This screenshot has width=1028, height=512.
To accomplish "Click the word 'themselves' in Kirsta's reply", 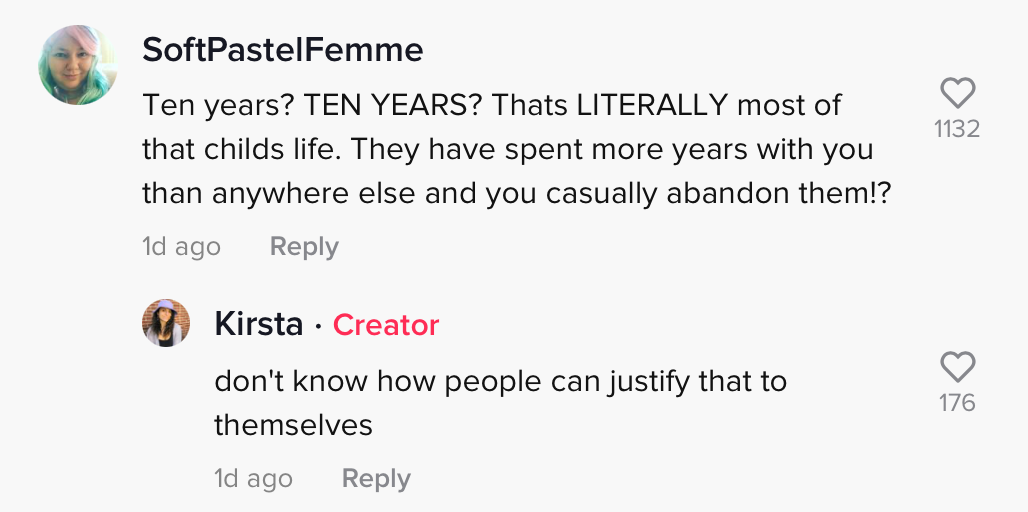I will pos(293,425).
